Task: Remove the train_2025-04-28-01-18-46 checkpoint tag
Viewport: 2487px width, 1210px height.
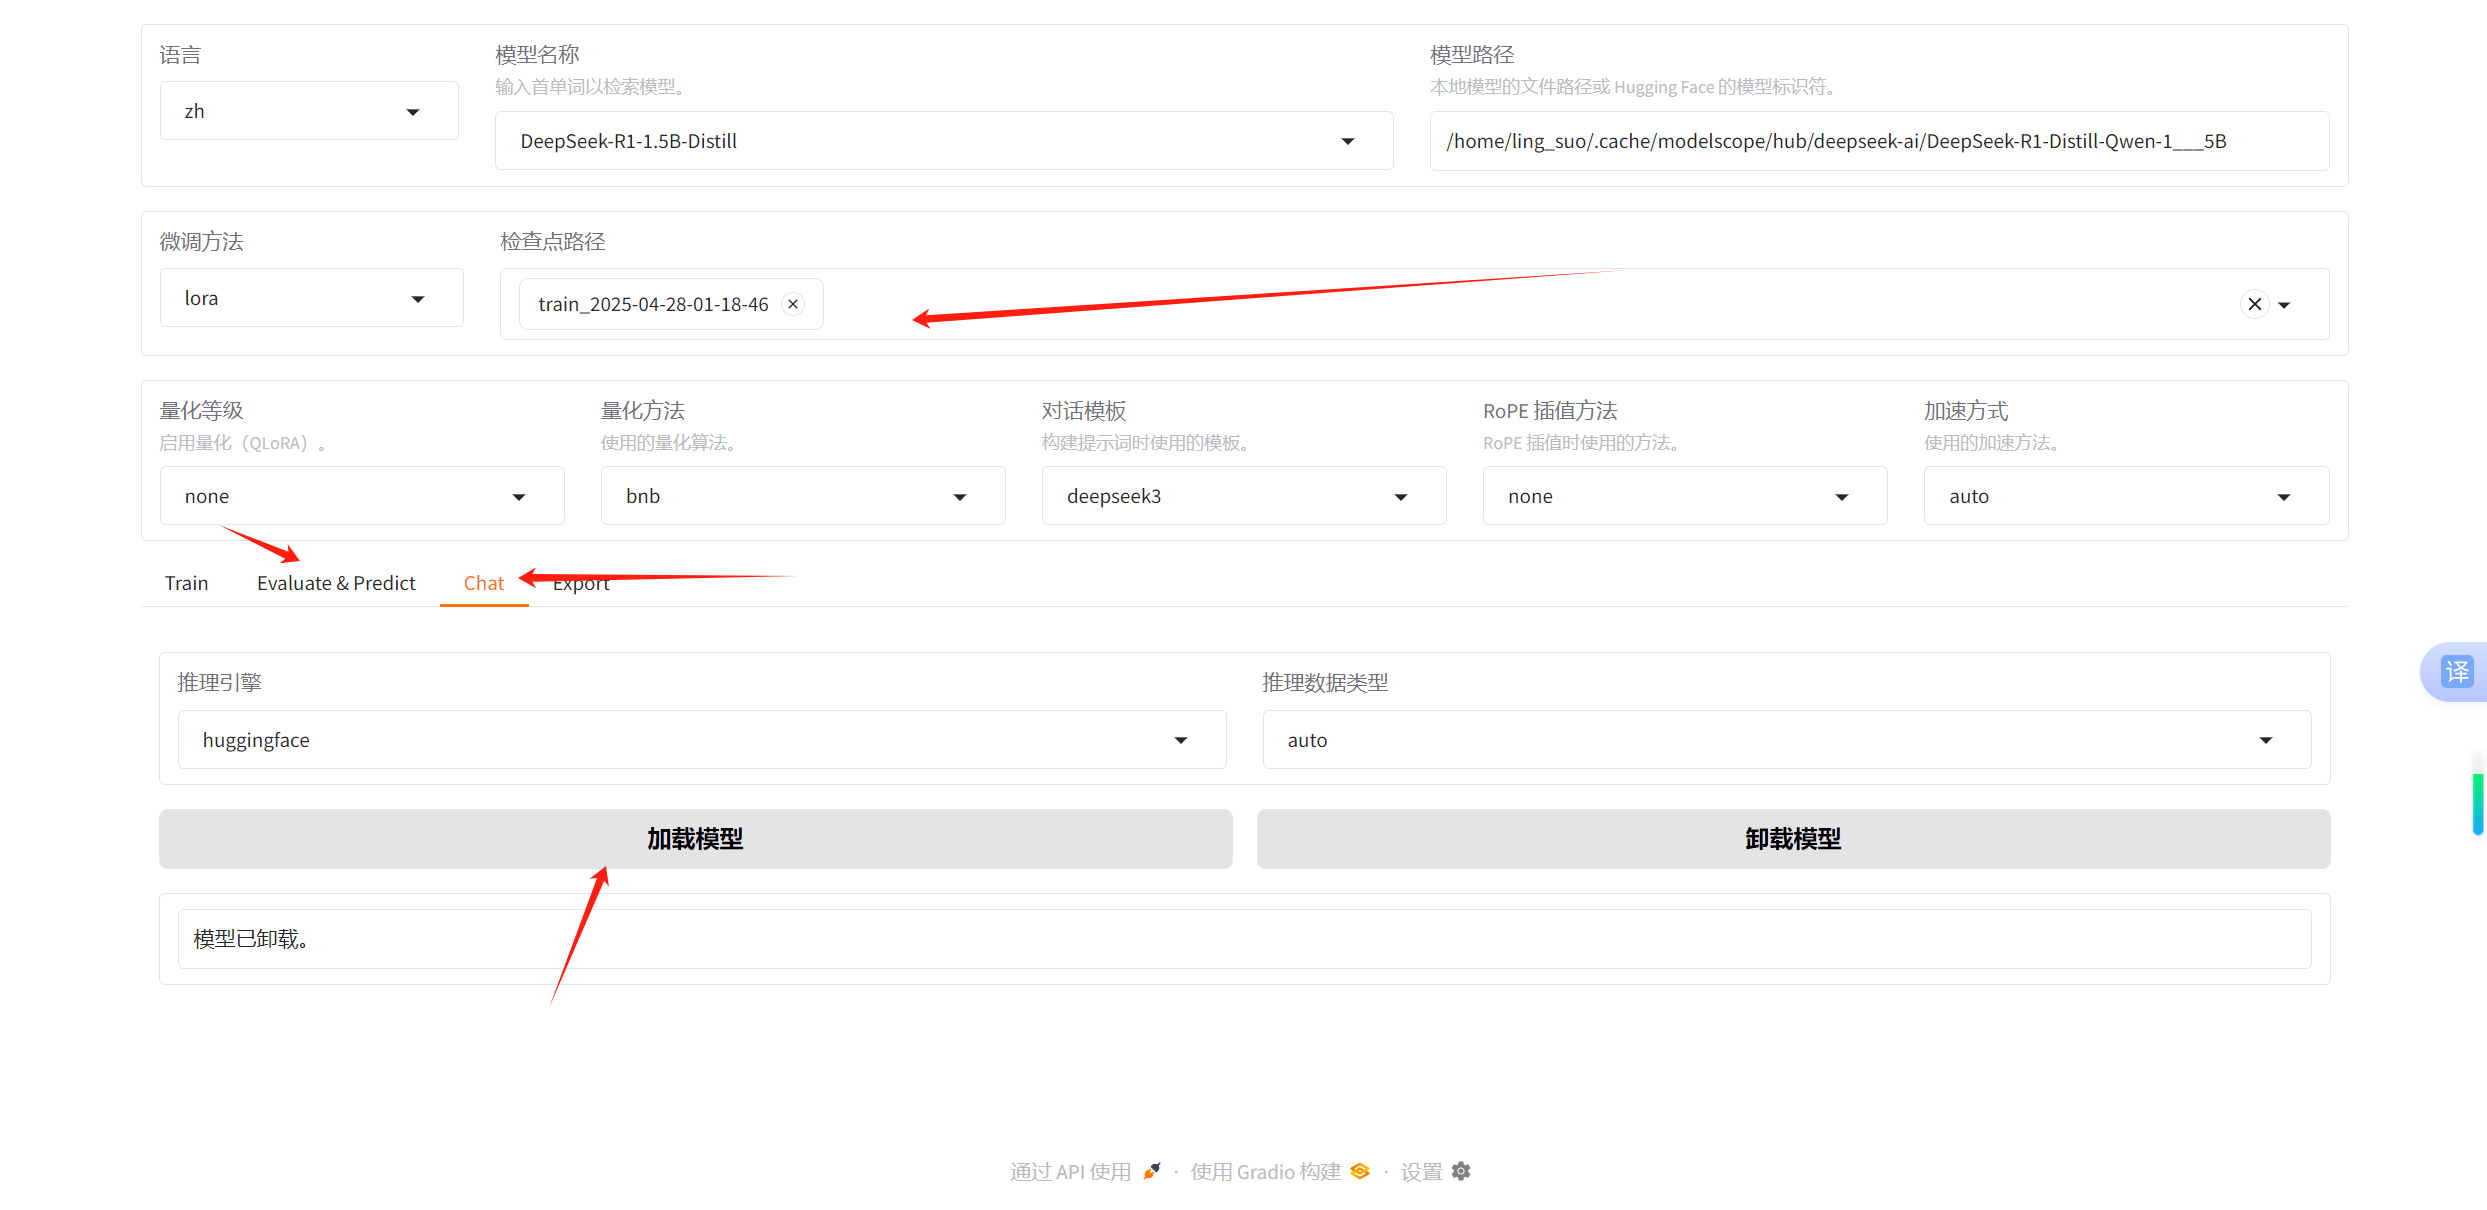Action: click(x=793, y=304)
